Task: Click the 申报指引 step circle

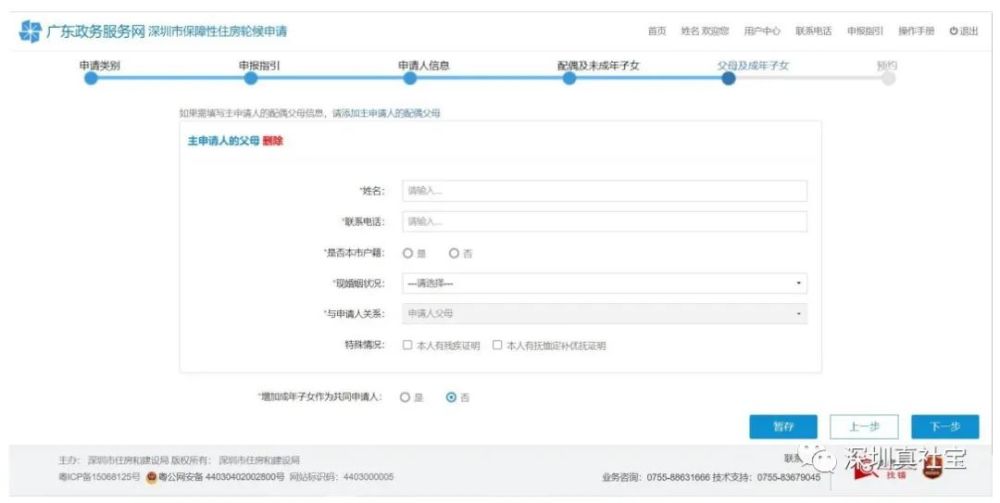Action: pos(251,78)
